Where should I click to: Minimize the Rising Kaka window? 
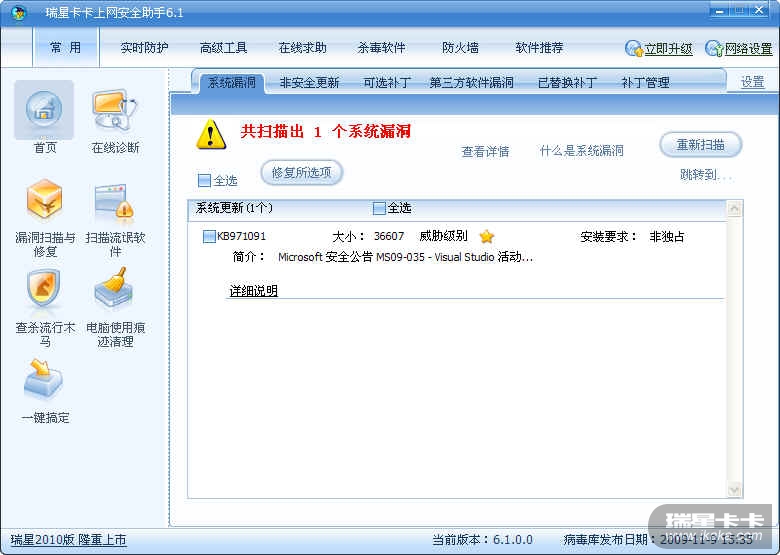pyautogui.click(x=720, y=10)
